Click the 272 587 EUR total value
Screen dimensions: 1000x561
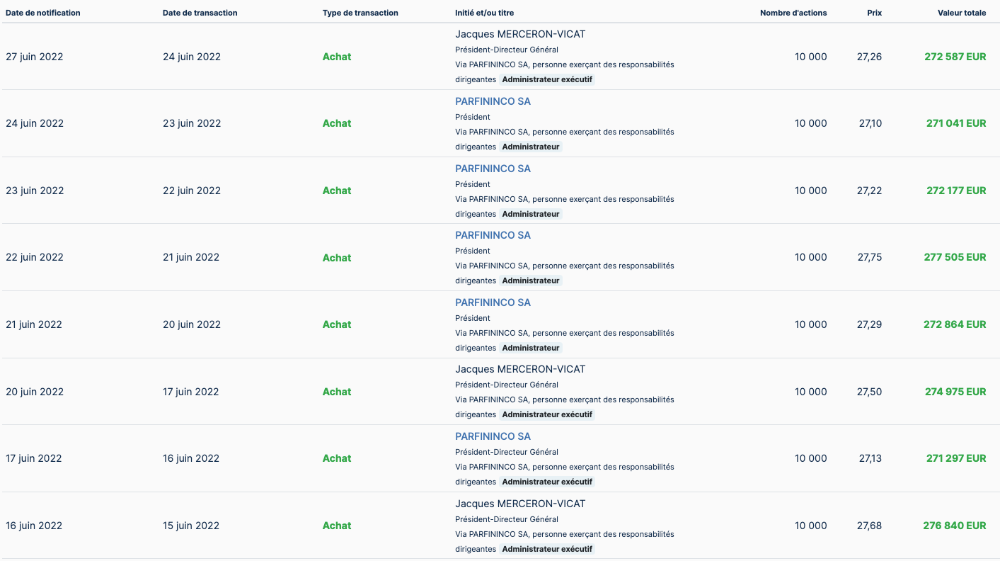955,57
